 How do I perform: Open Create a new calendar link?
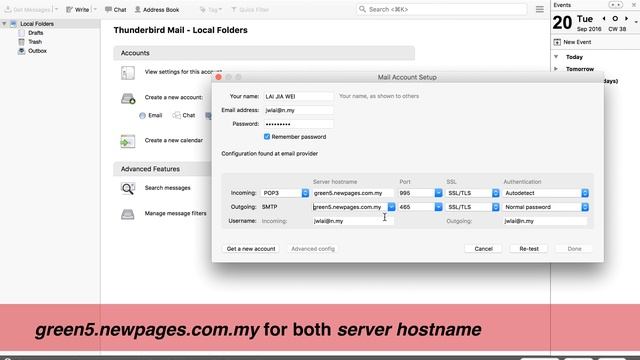point(173,140)
